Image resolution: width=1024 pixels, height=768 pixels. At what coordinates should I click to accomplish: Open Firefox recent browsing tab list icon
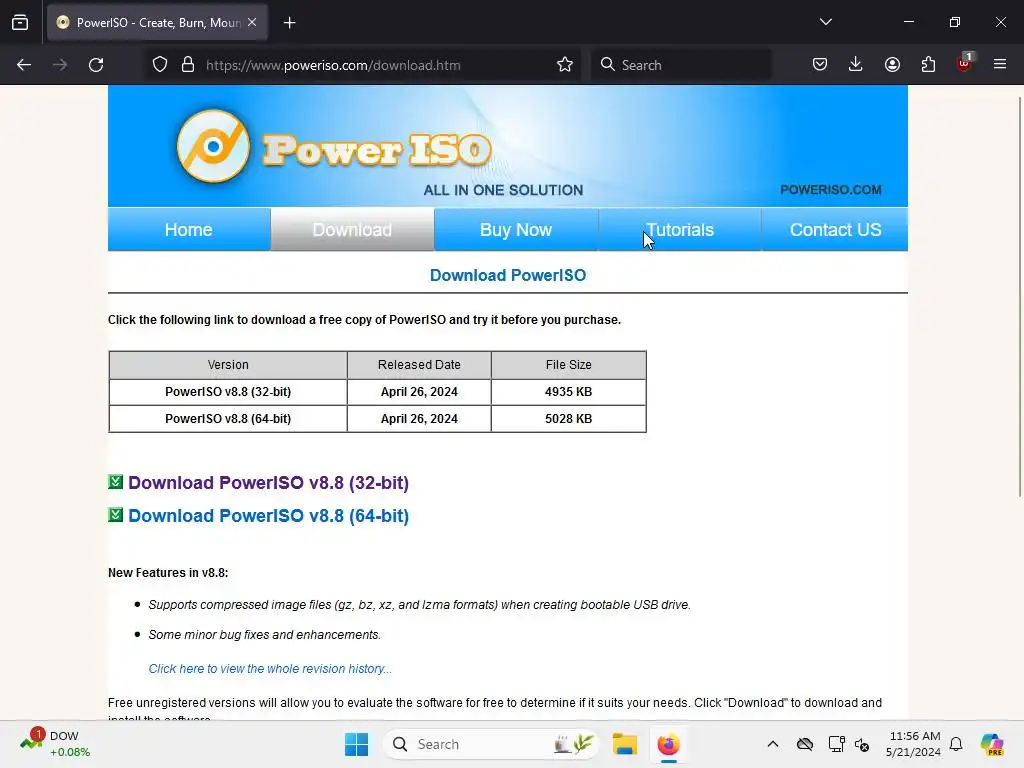click(20, 22)
